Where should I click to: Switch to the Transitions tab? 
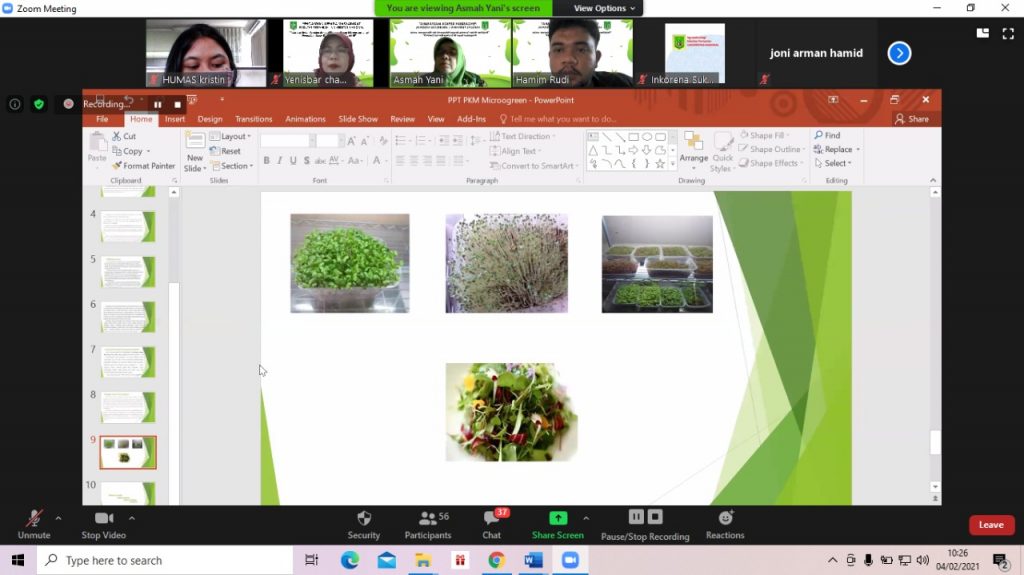253,119
